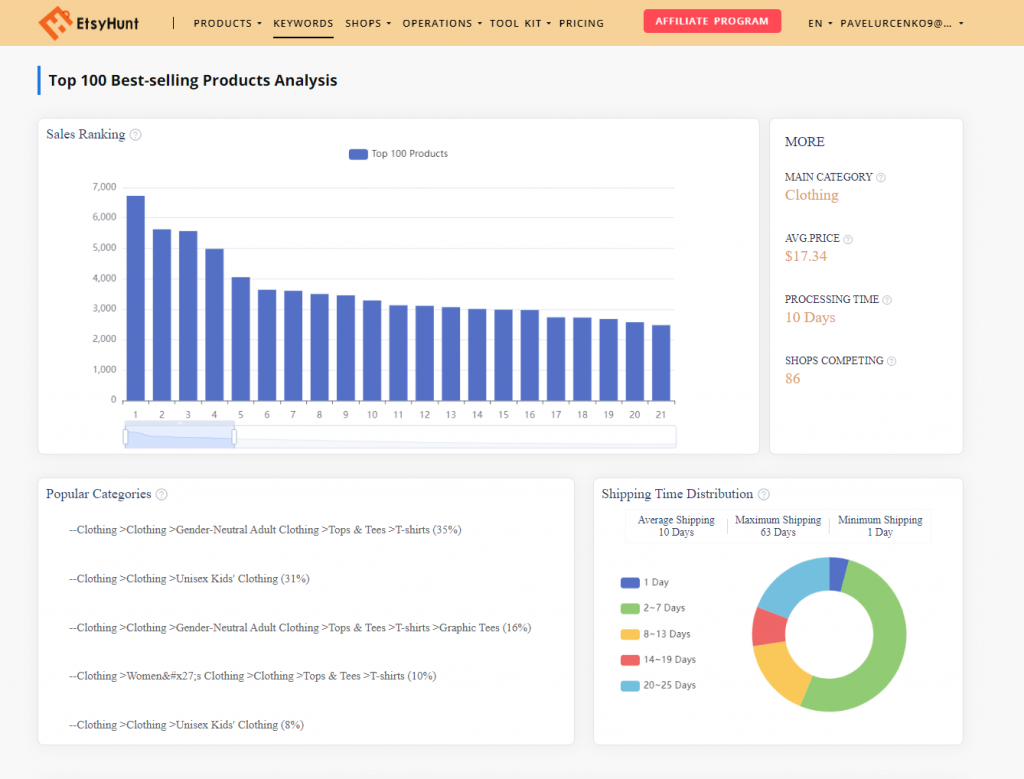Toggle the 2~7 Days legend entry
The width and height of the screenshot is (1024, 779).
630,608
